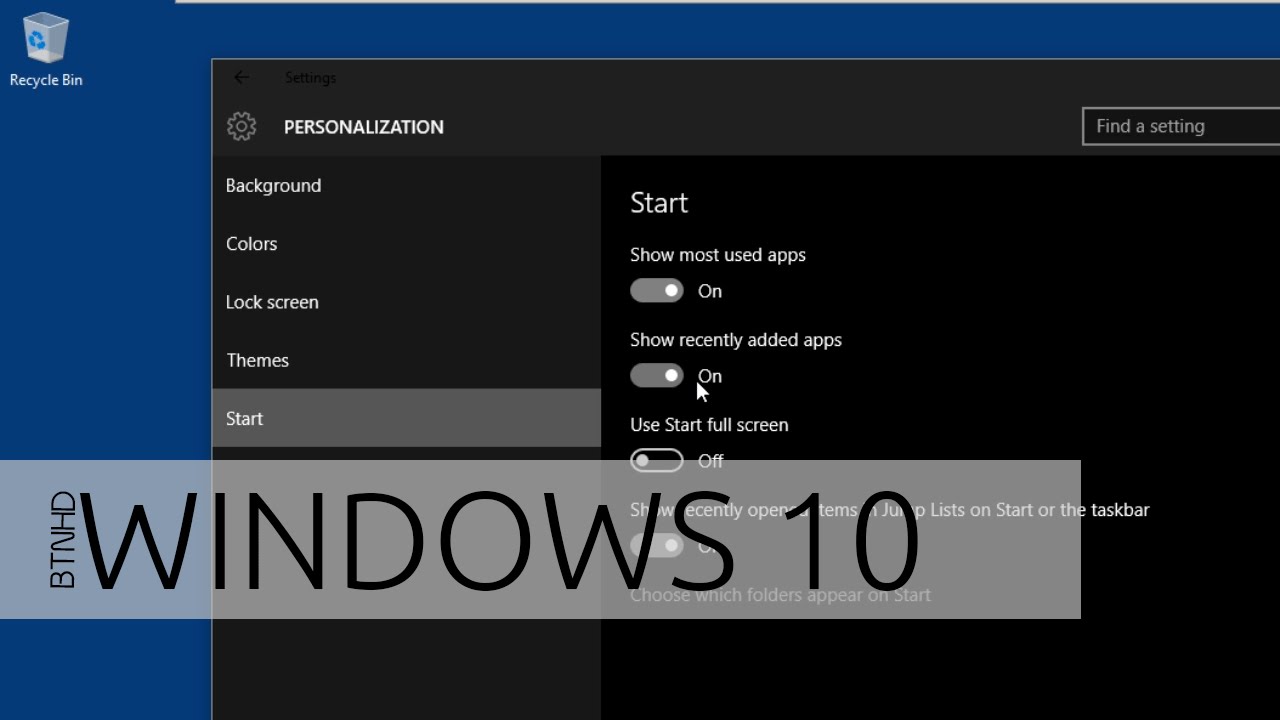Click the Personalization gear icon
Viewport: 1280px width, 720px height.
pyautogui.click(x=241, y=126)
